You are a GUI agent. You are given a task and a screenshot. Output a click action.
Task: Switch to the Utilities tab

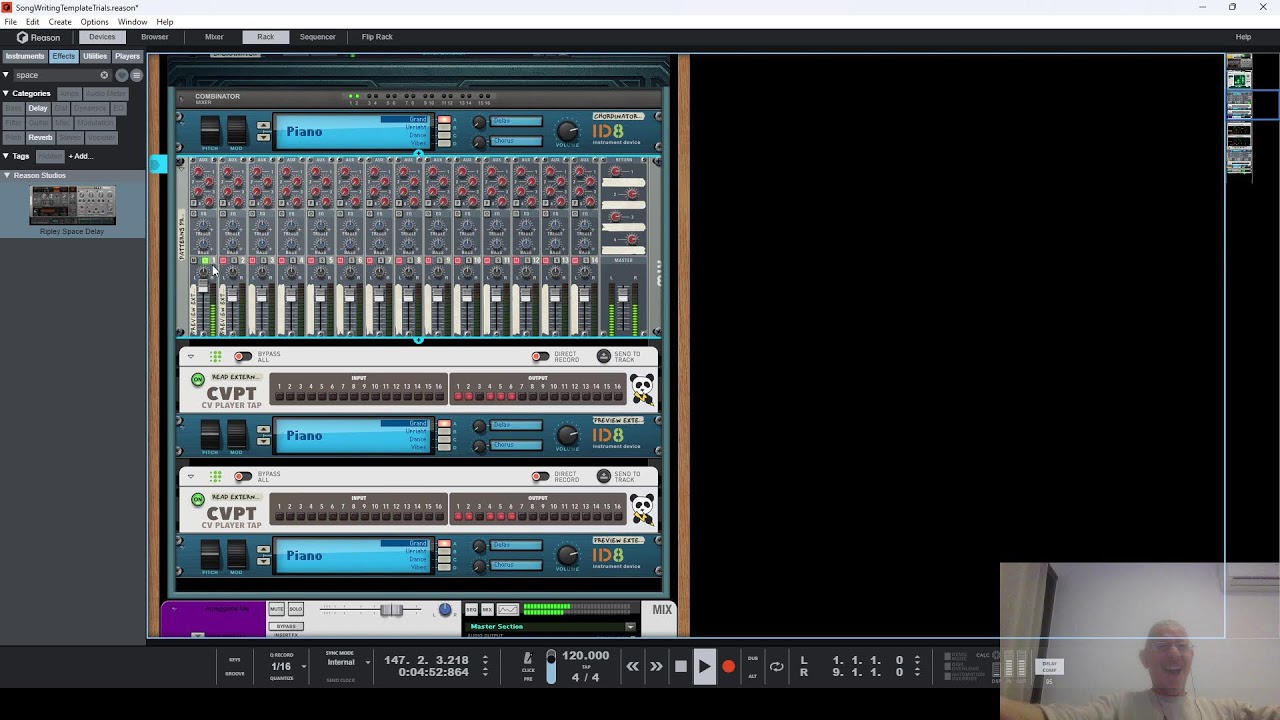95,56
